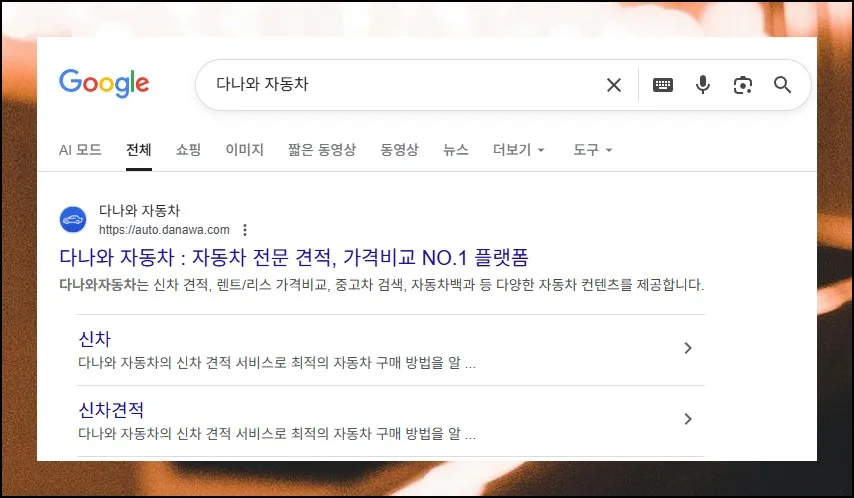Click the magnifying glass search button
Screen dimensions: 854x498
(x=783, y=85)
